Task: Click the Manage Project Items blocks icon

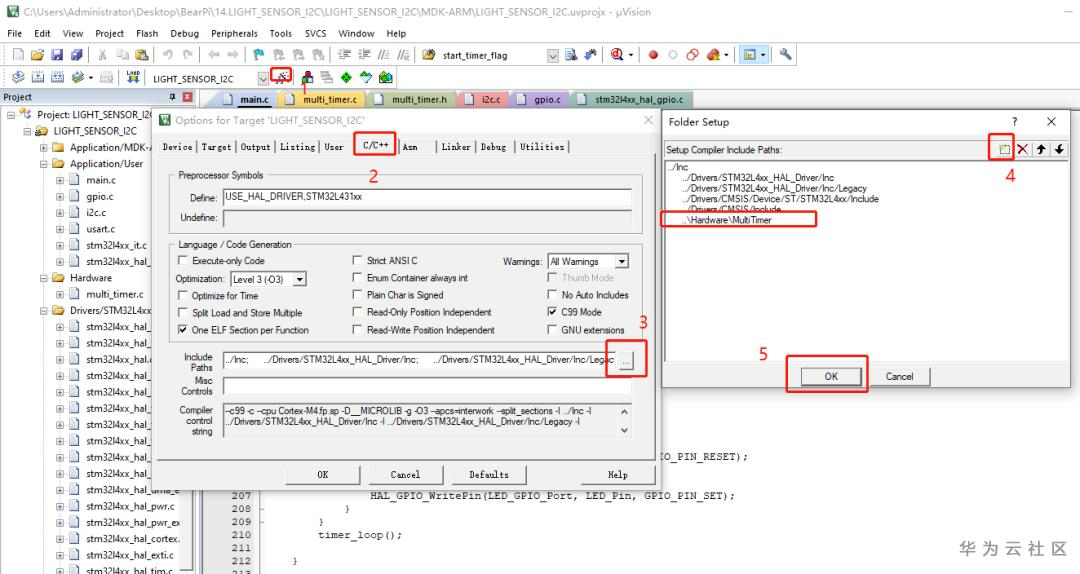Action: tap(307, 77)
